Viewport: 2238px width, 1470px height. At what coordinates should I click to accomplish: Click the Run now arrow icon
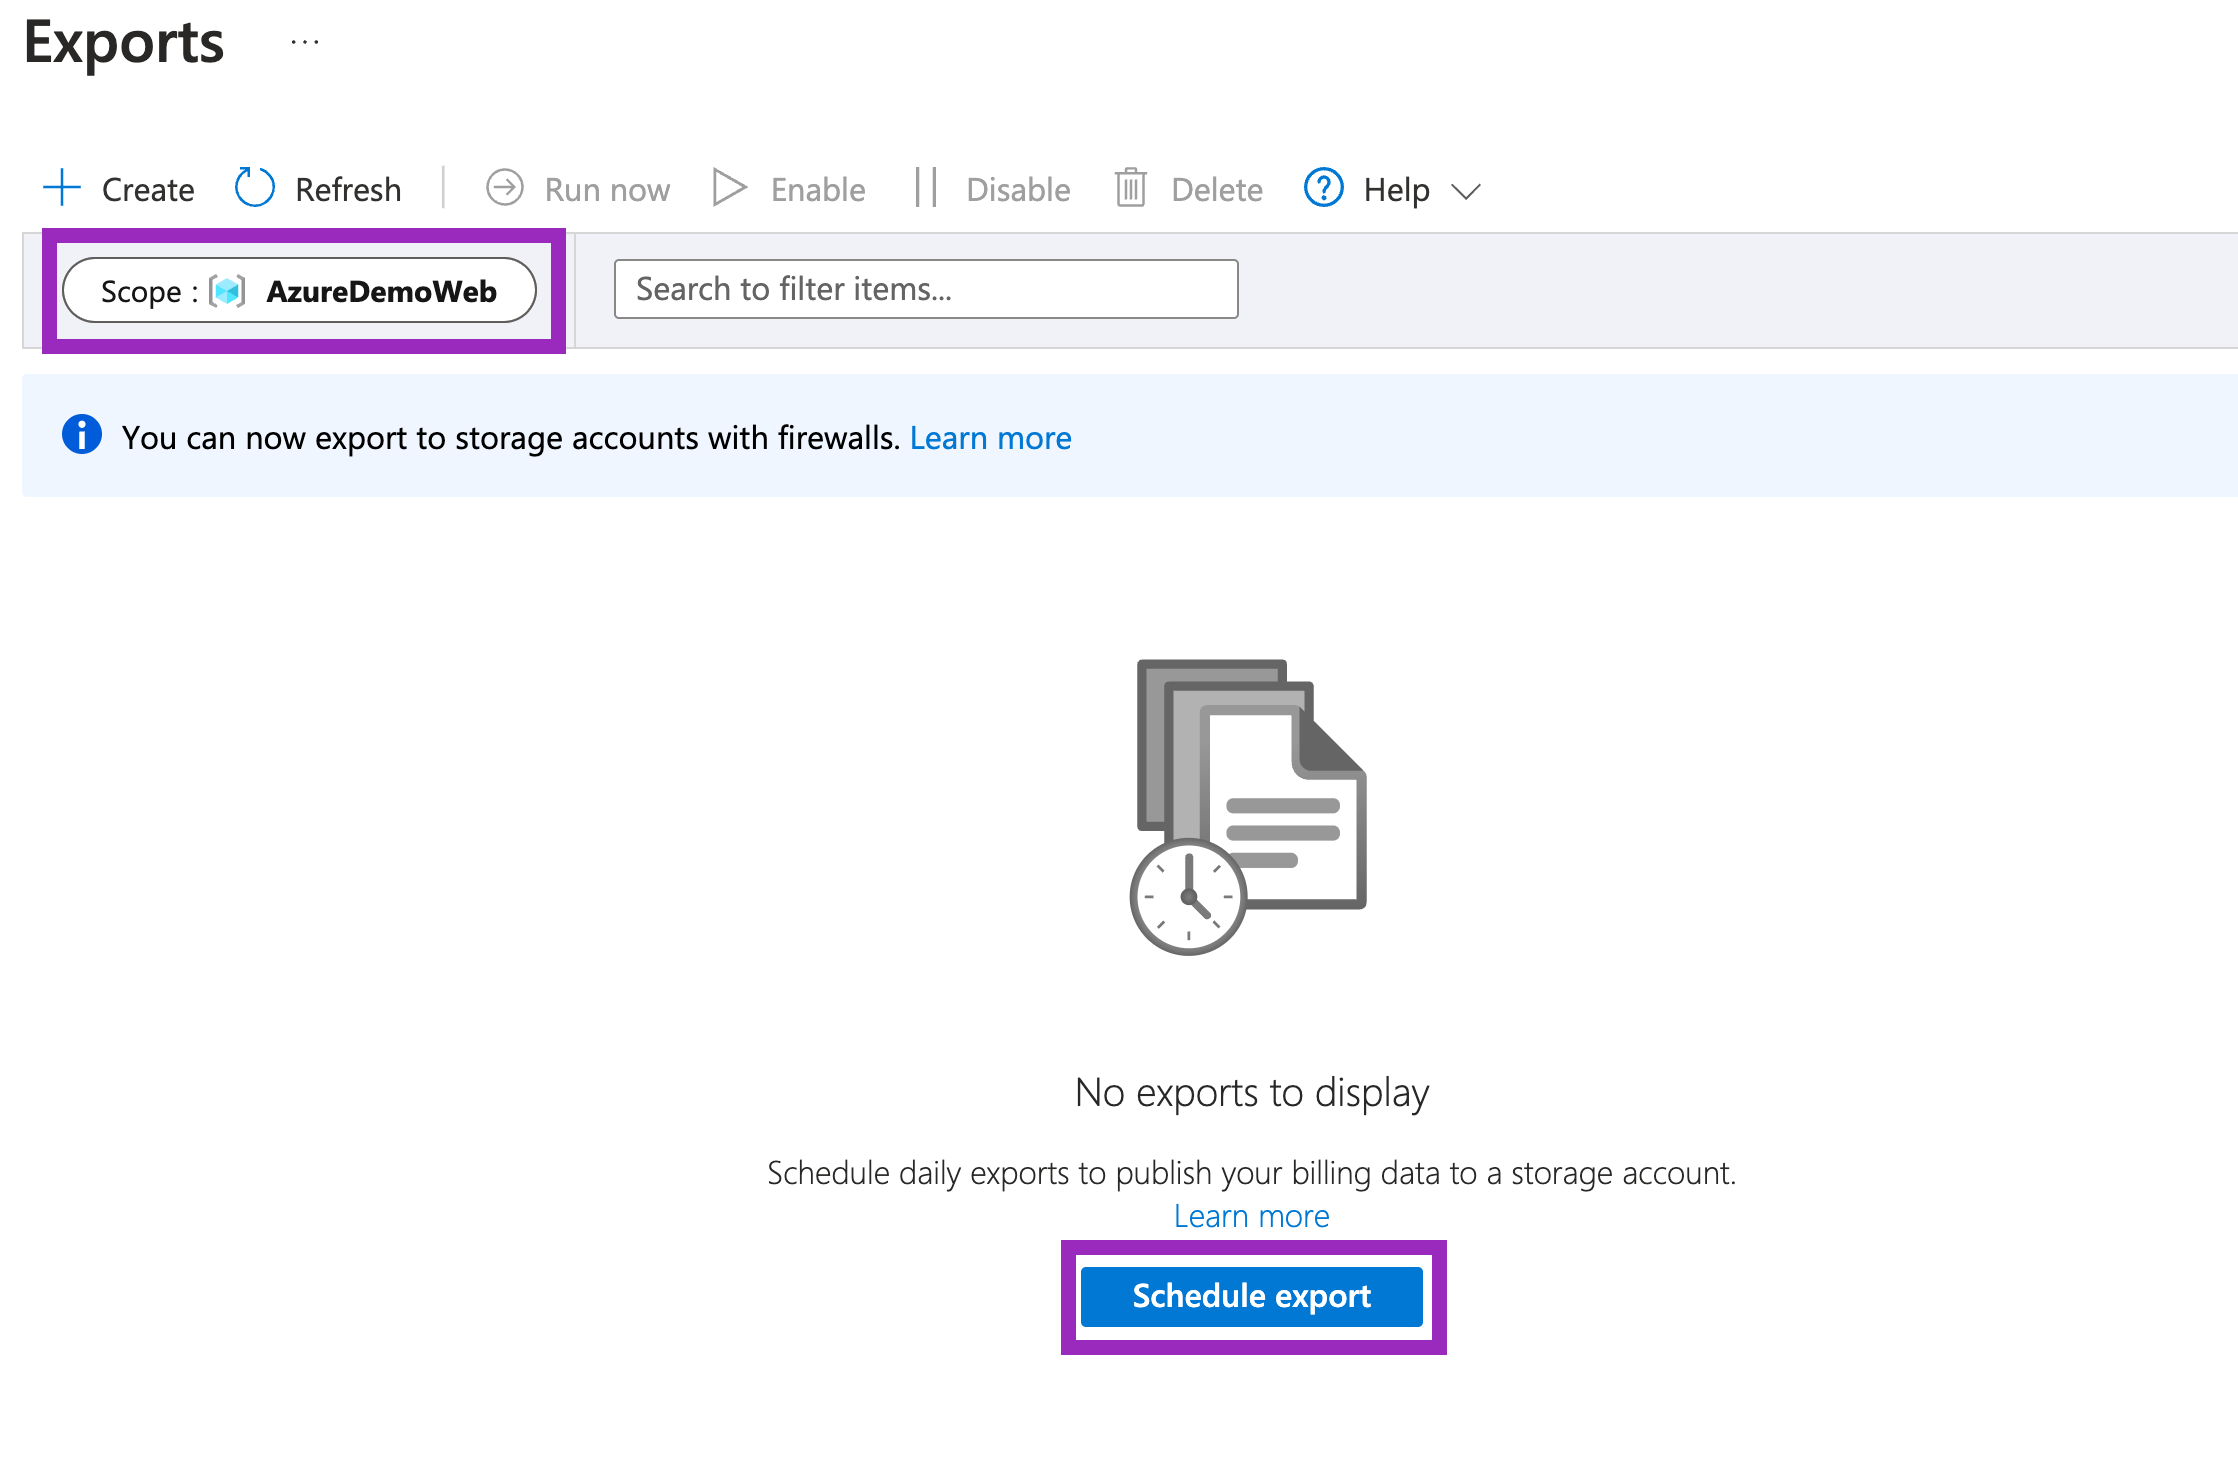click(x=504, y=188)
